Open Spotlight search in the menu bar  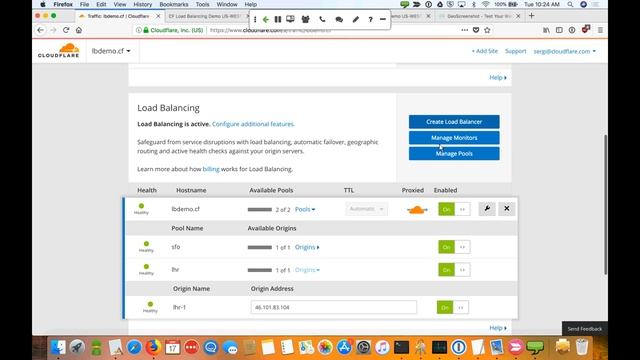pyautogui.click(x=570, y=4)
